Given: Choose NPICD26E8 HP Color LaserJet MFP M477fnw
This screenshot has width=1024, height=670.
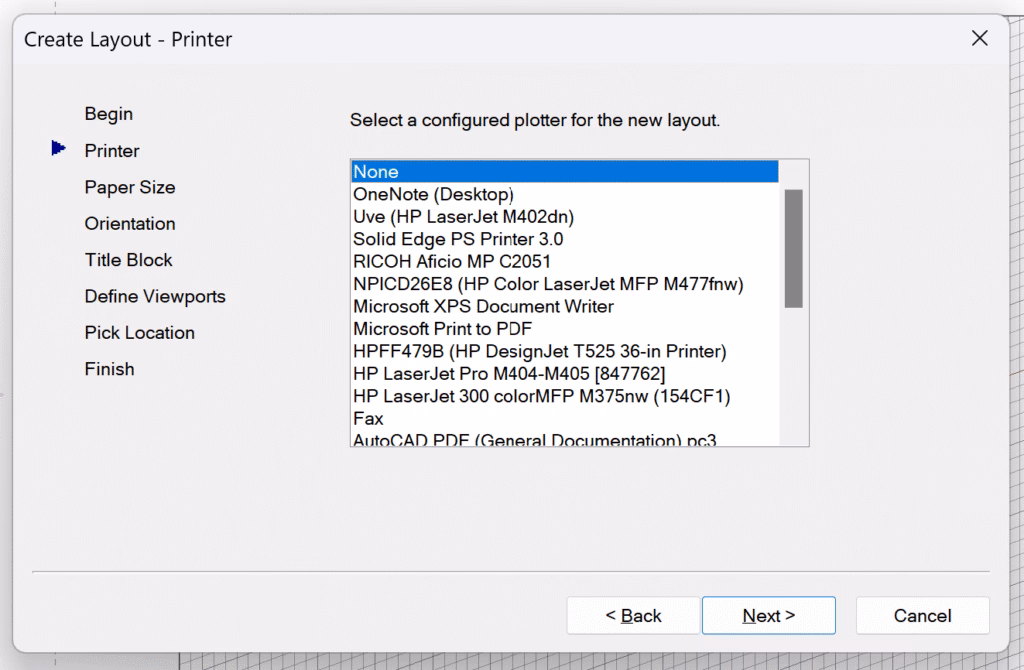Looking at the screenshot, I should point(565,283).
